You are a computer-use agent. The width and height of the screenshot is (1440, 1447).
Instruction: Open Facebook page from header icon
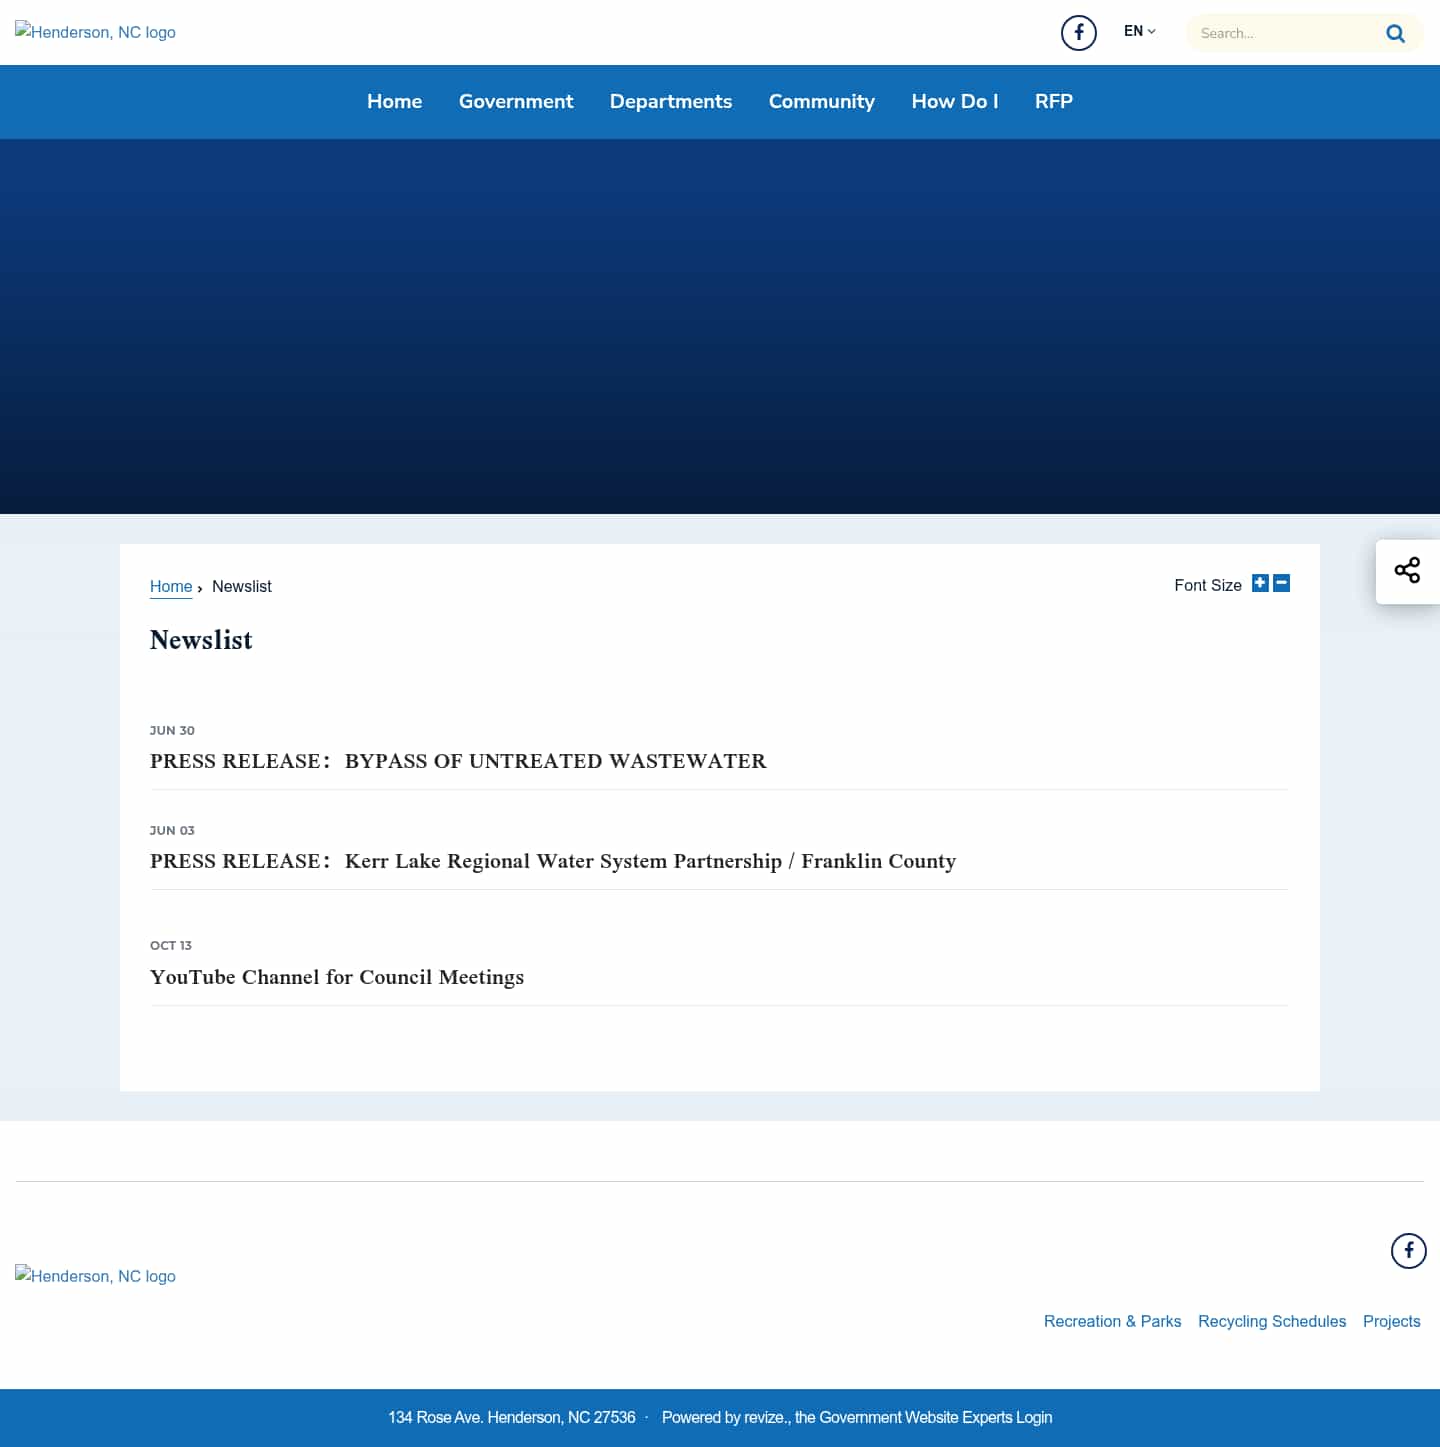1078,33
